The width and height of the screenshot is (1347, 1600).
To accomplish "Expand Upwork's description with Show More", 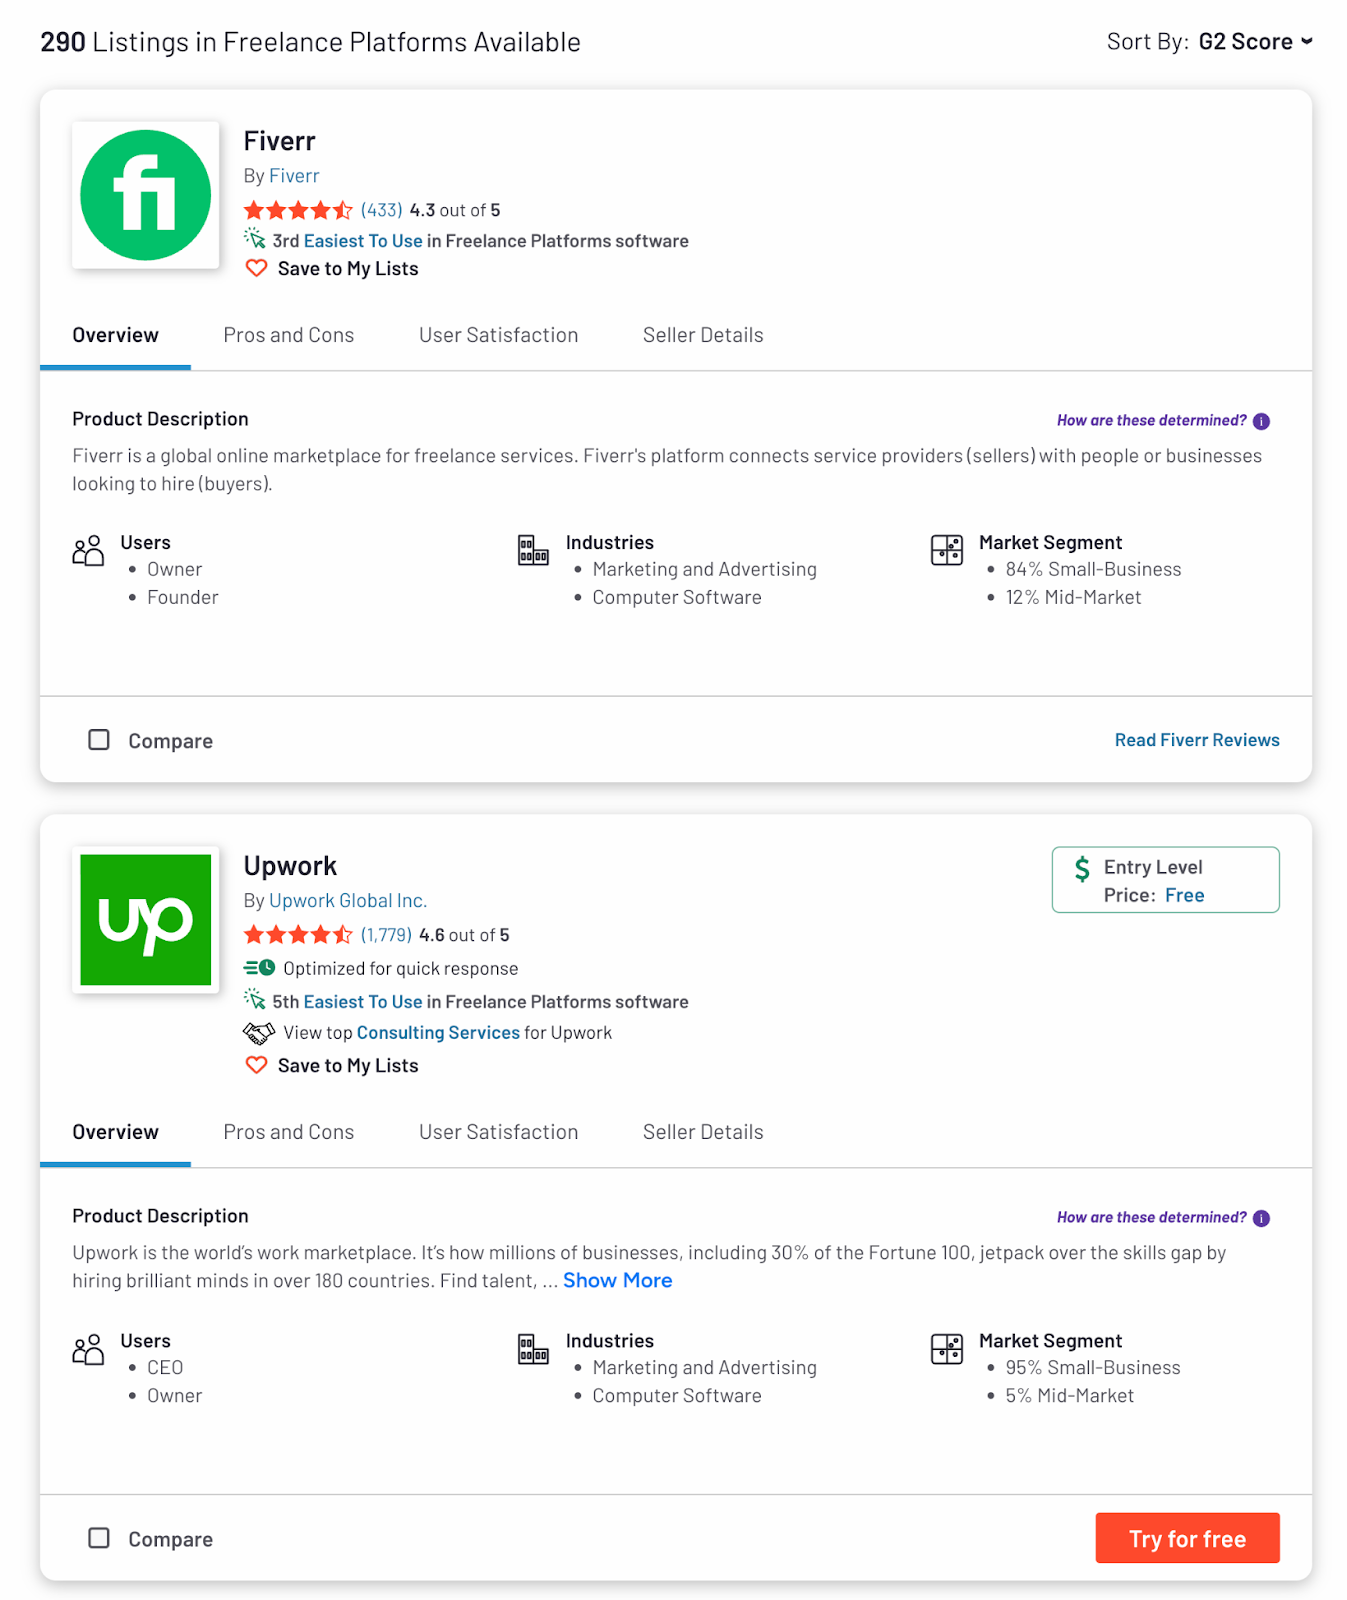I will click(x=616, y=1280).
